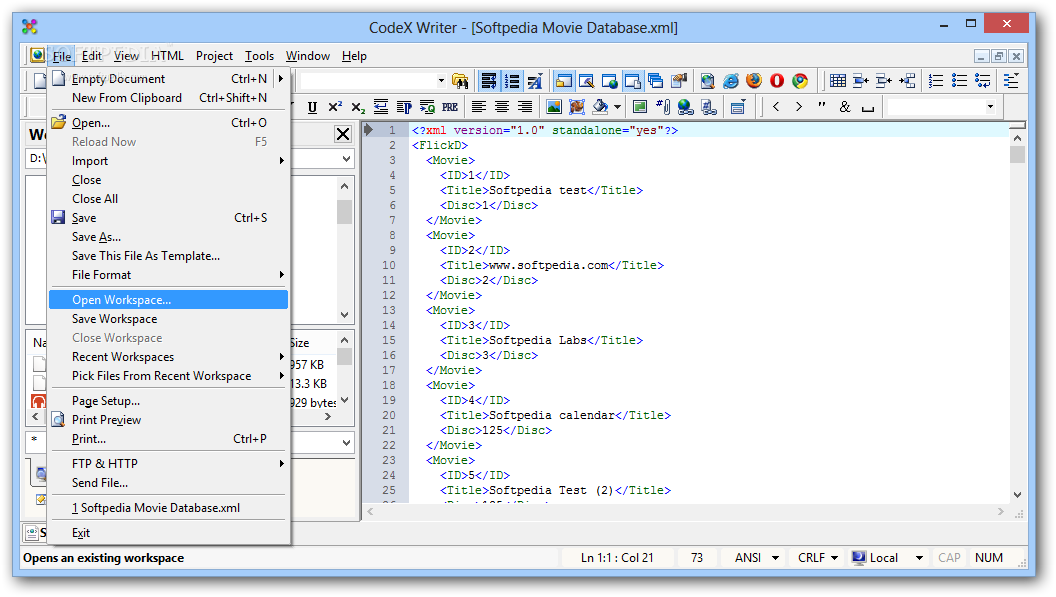The height and width of the screenshot is (597, 1056).
Task: Toggle the workspace folder panel icon
Action: (564, 82)
